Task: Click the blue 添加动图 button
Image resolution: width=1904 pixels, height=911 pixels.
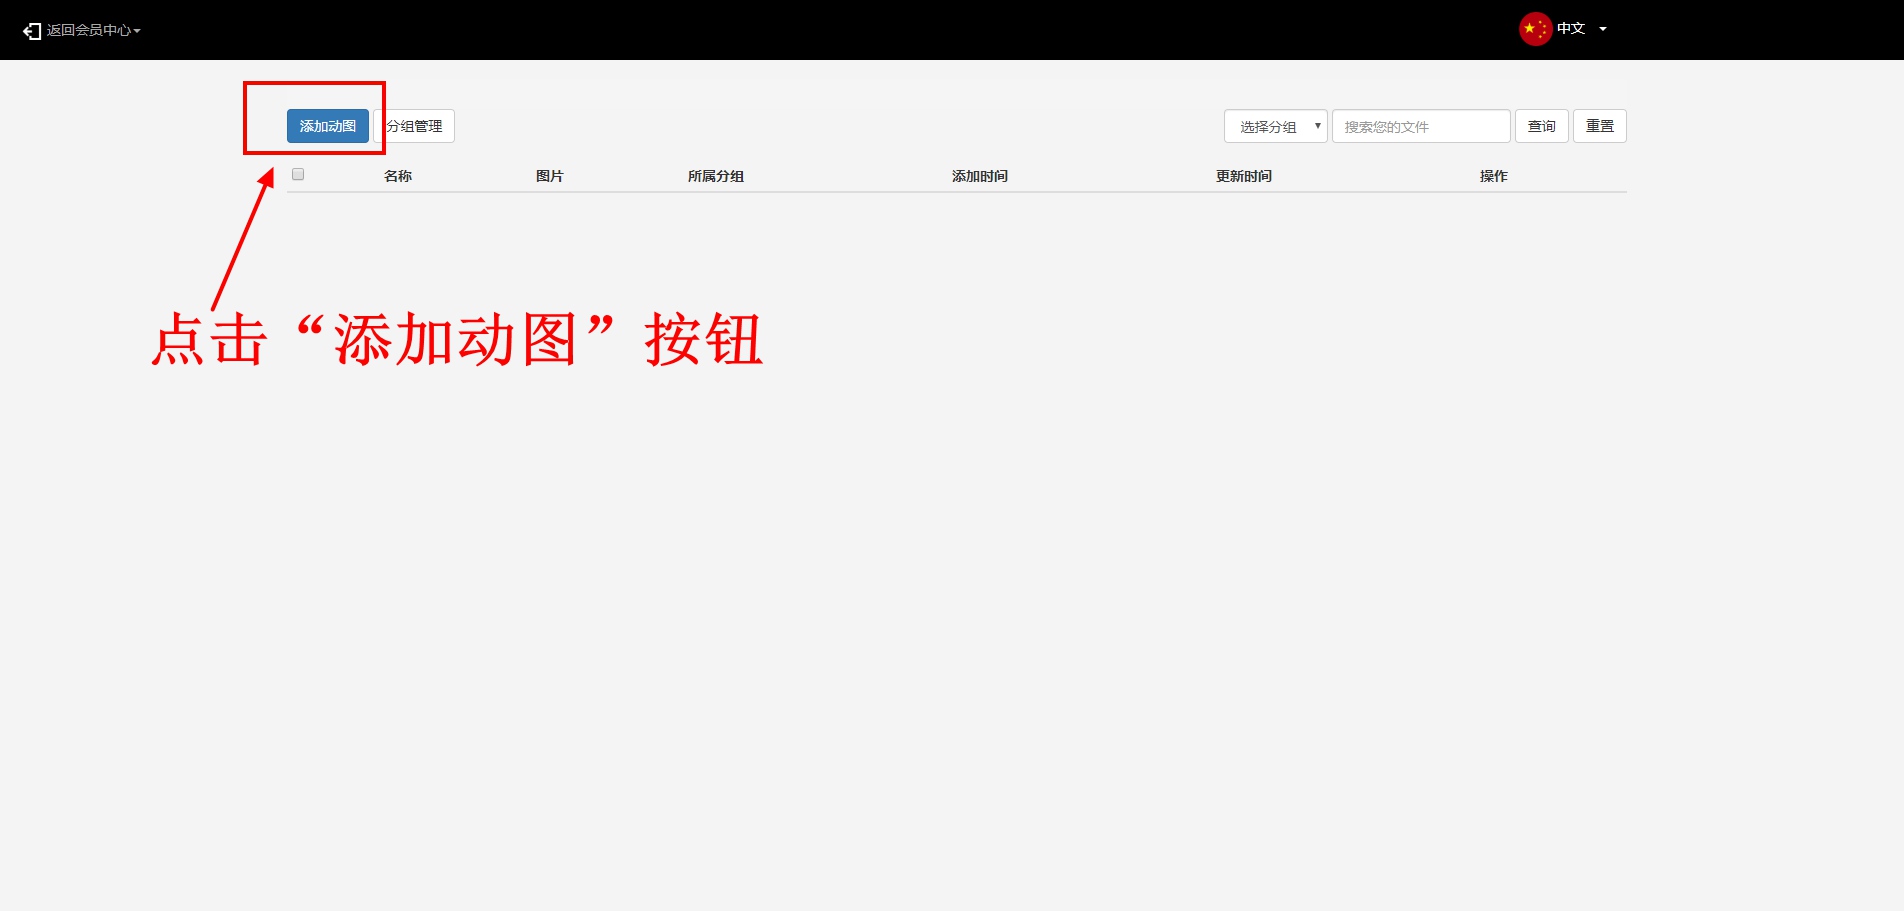Action: [327, 126]
